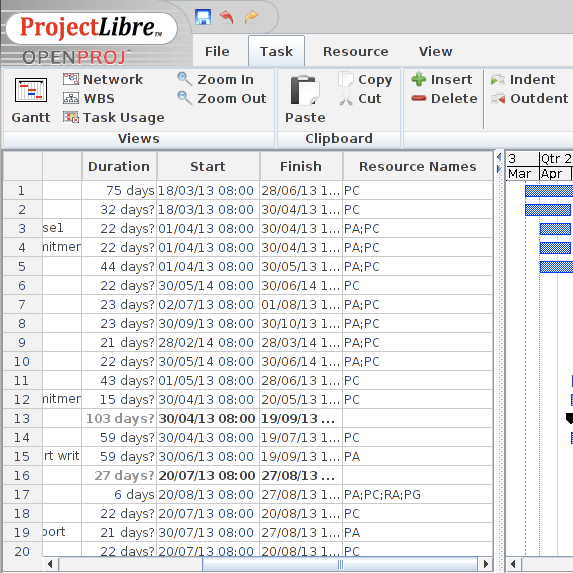Click start cell '28/02/14 08:00'

click(208, 342)
